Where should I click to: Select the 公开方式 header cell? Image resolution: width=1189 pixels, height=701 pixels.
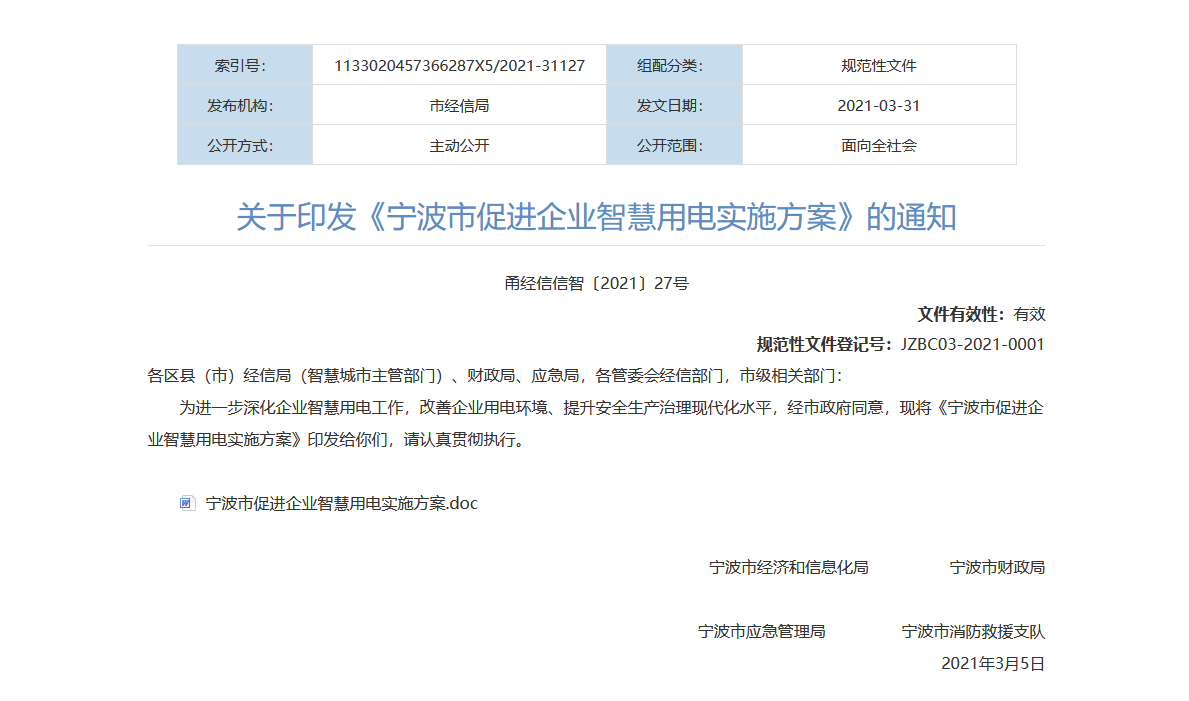tap(244, 144)
